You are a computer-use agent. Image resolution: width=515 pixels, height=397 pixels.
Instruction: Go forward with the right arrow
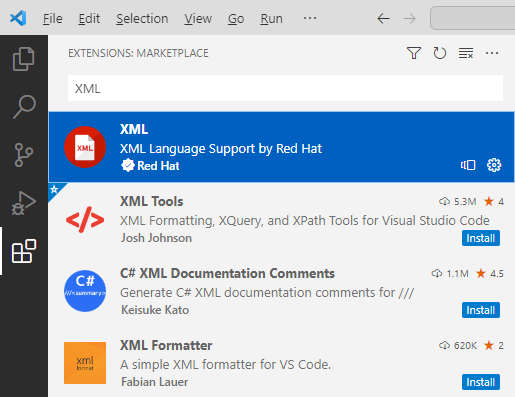409,18
